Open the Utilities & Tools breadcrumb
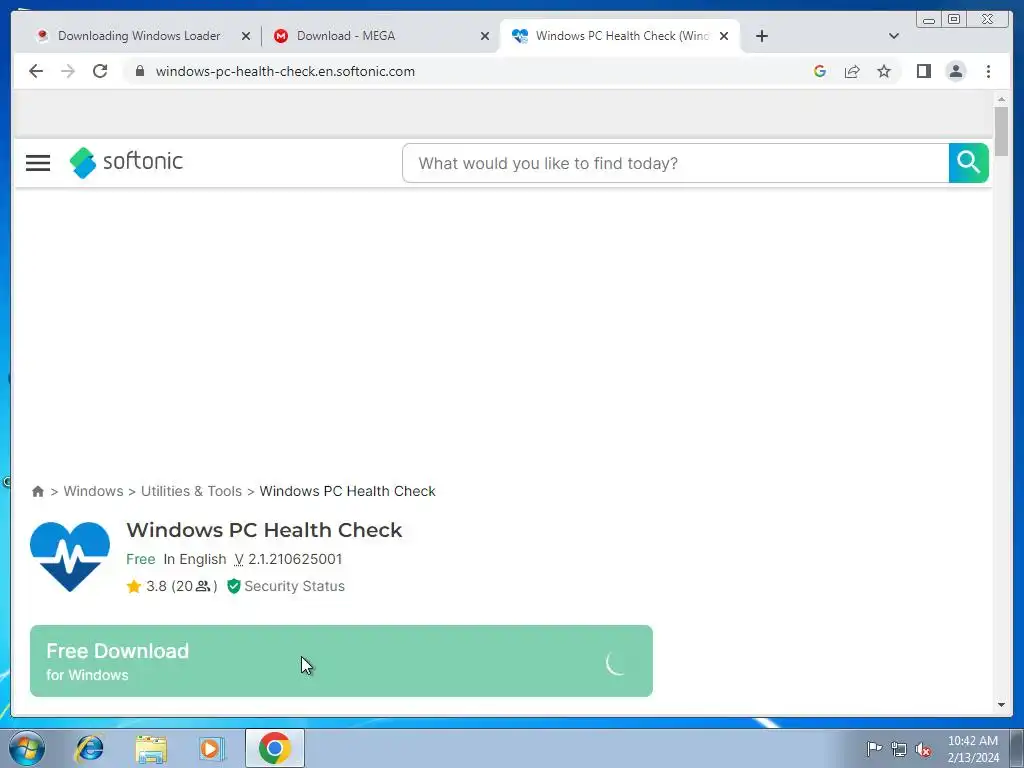 tap(191, 491)
